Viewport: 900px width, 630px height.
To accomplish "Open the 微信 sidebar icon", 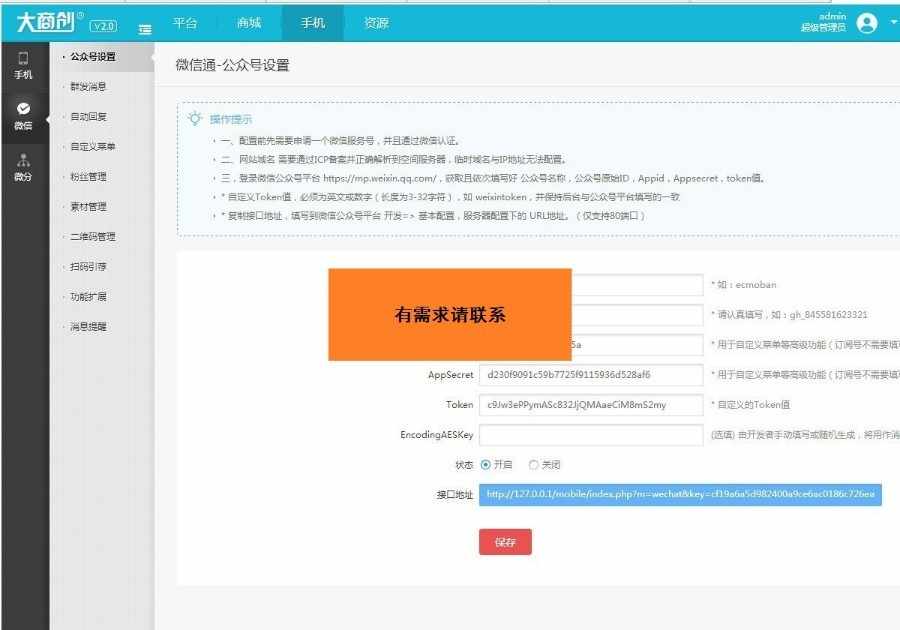I will pos(24,116).
